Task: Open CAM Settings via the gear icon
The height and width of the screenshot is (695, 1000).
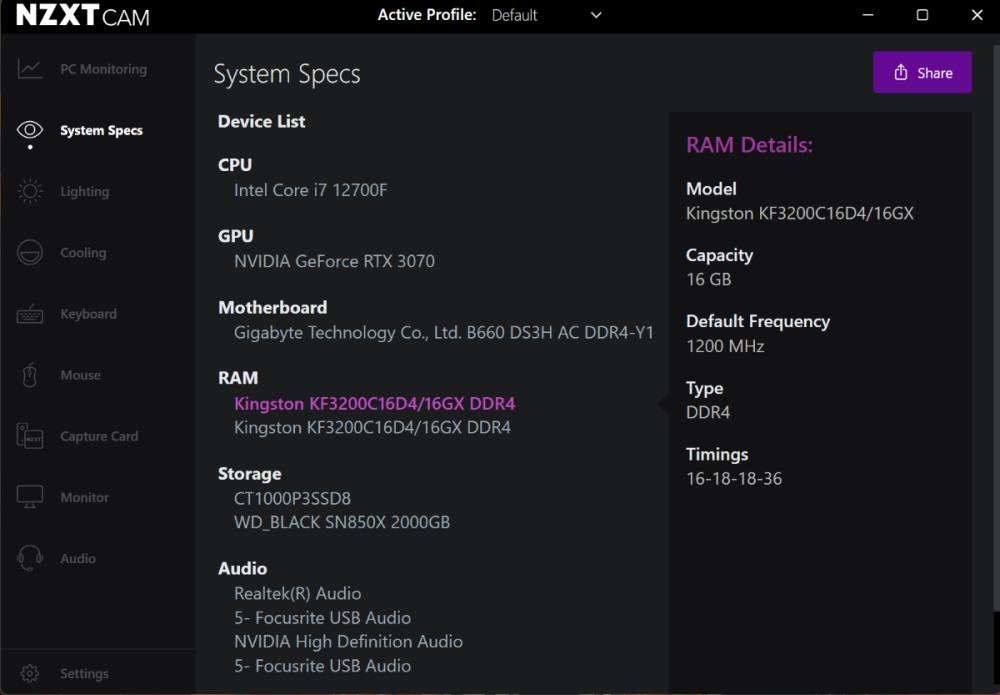Action: [x=29, y=673]
